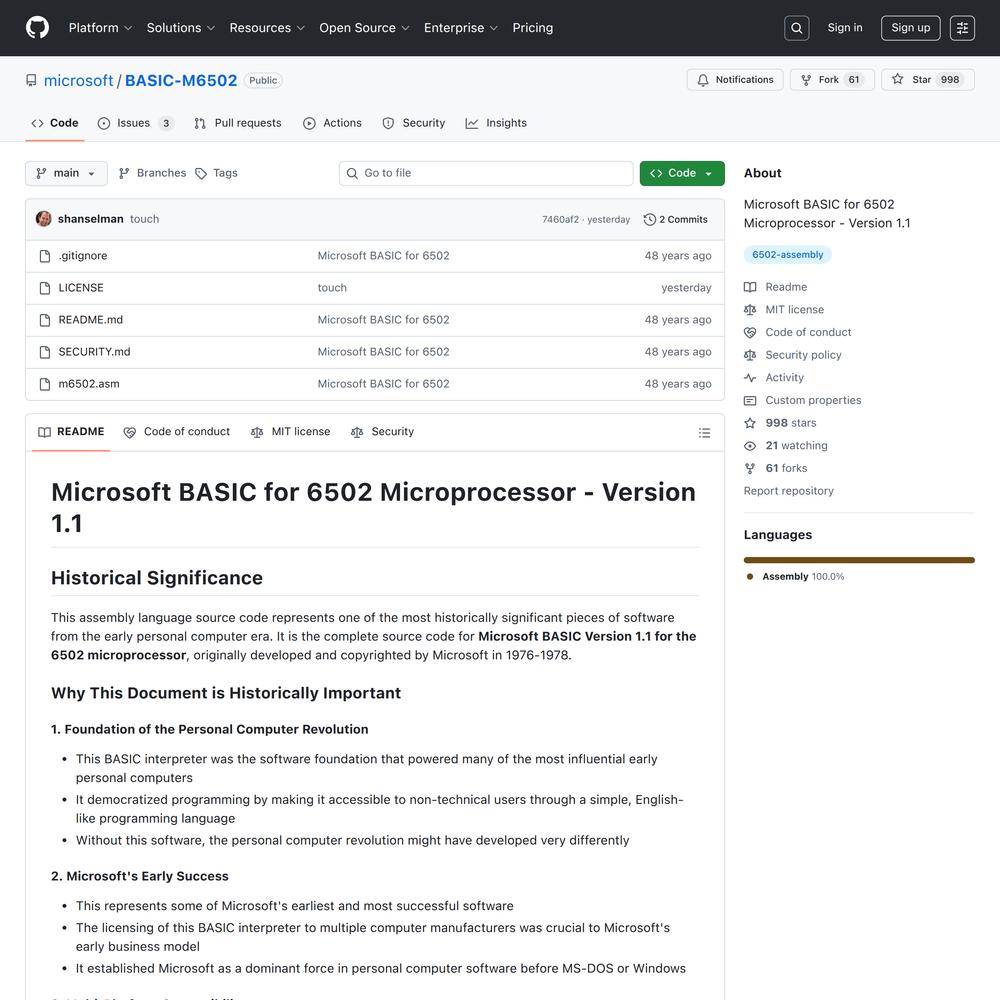
Task: Click the heart icon beside Code of conduct in About
Action: coord(750,332)
